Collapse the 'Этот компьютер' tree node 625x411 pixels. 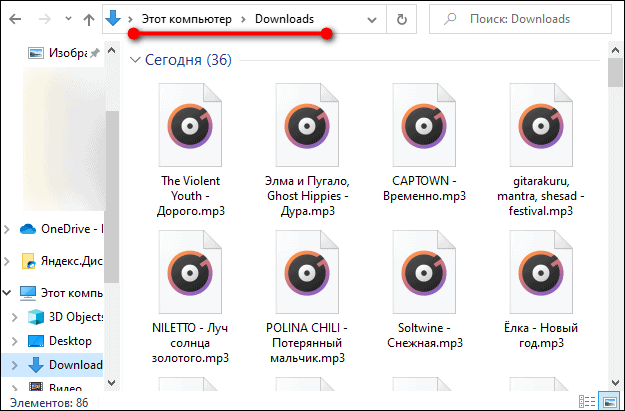pyautogui.click(x=7, y=293)
